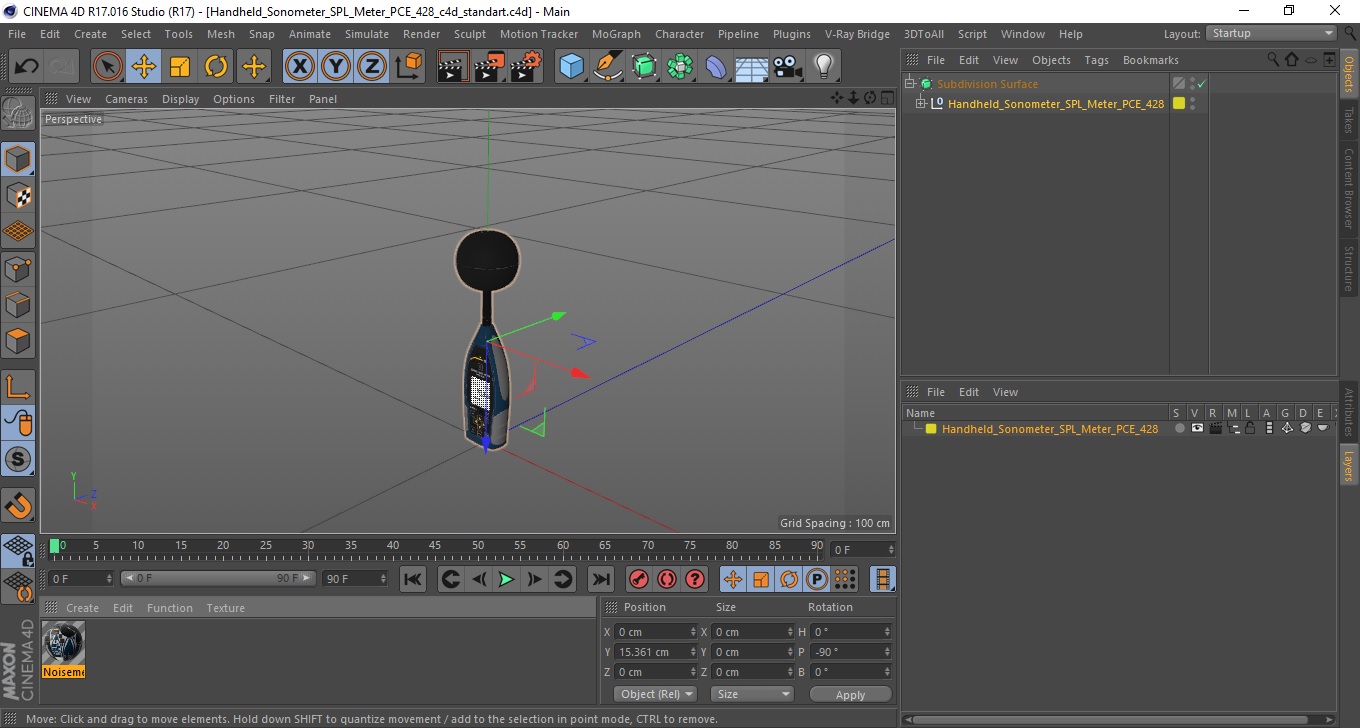Activate the Rotate tool
This screenshot has width=1360, height=728.
click(216, 67)
